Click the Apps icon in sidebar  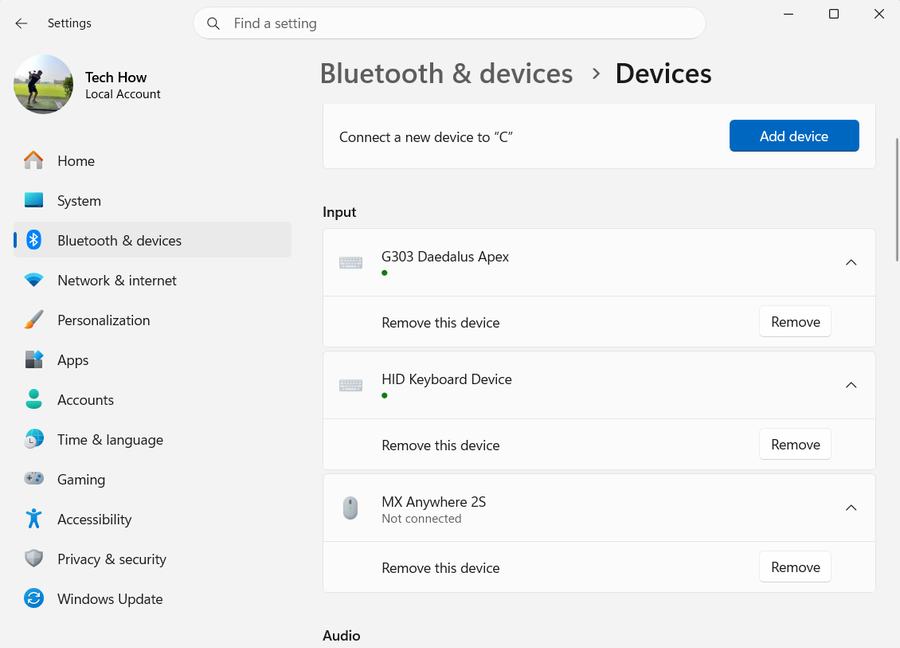coord(34,360)
